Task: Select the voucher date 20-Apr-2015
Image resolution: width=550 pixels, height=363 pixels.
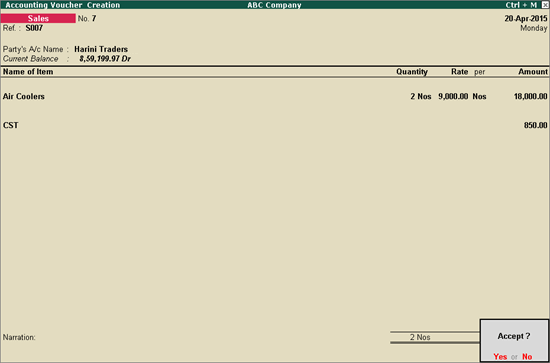Action: [526, 19]
